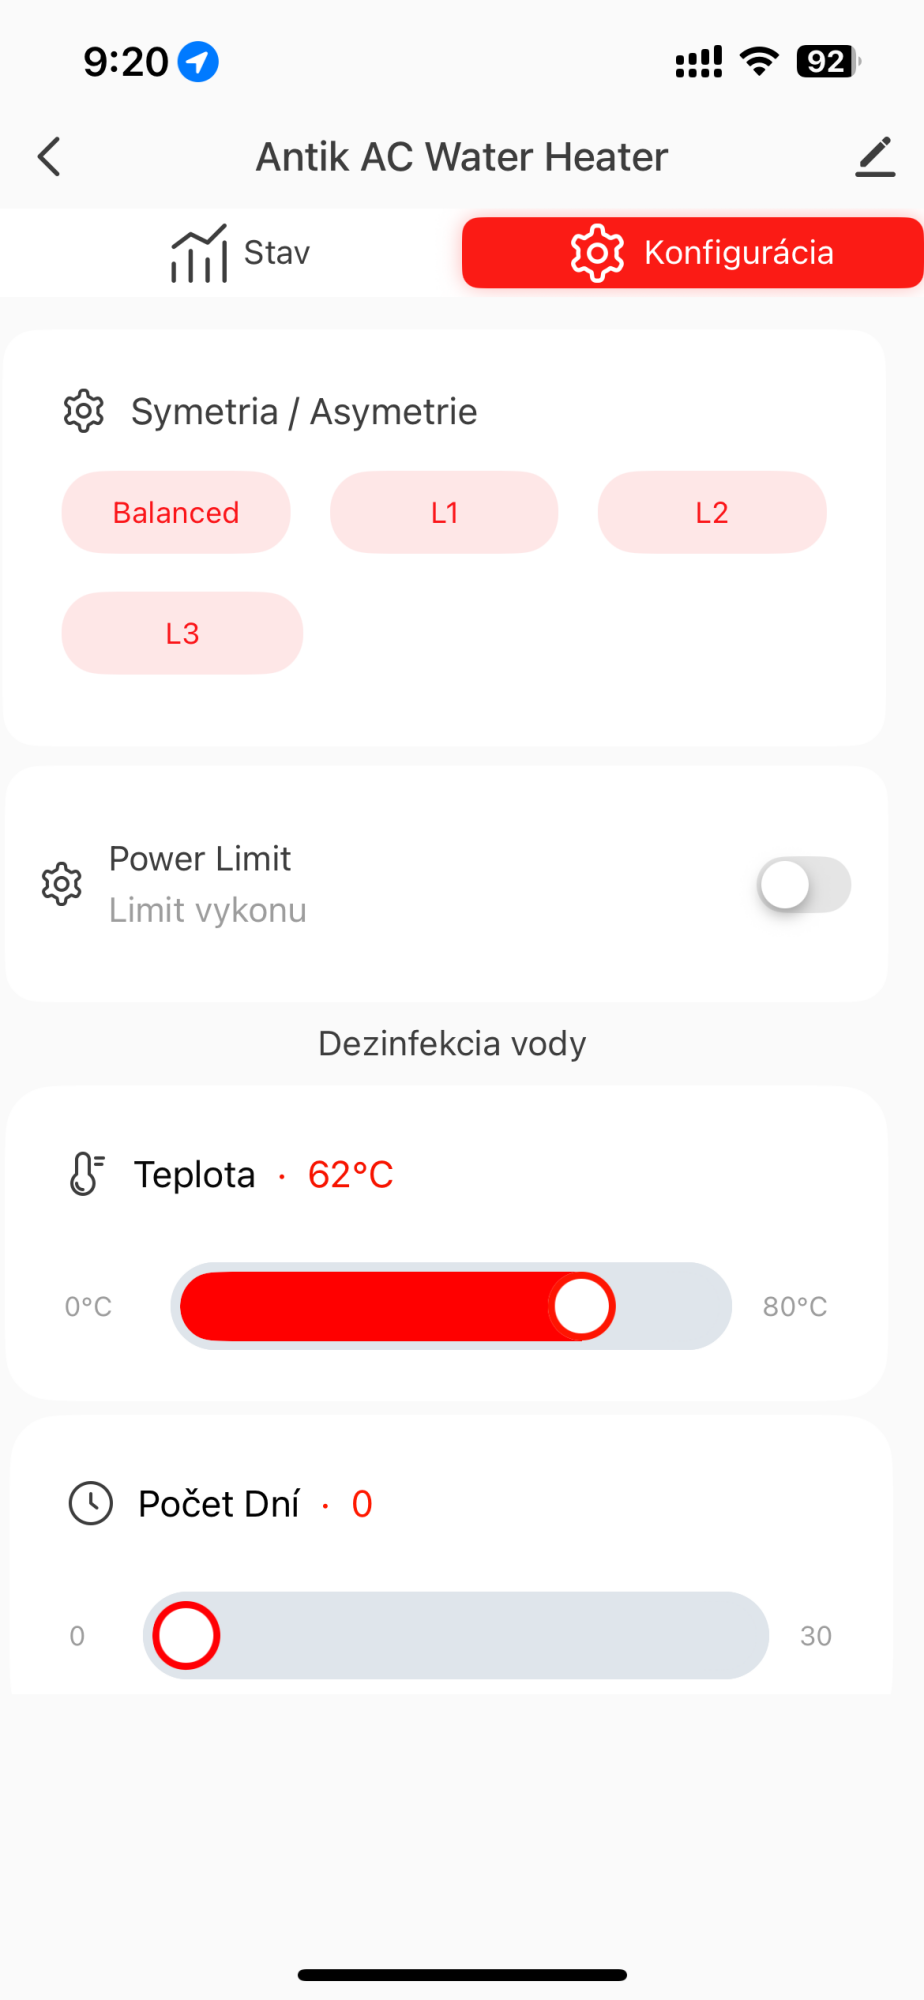Click the Teplota temperature slider handle
Screen dimensions: 924x2000
click(582, 1306)
